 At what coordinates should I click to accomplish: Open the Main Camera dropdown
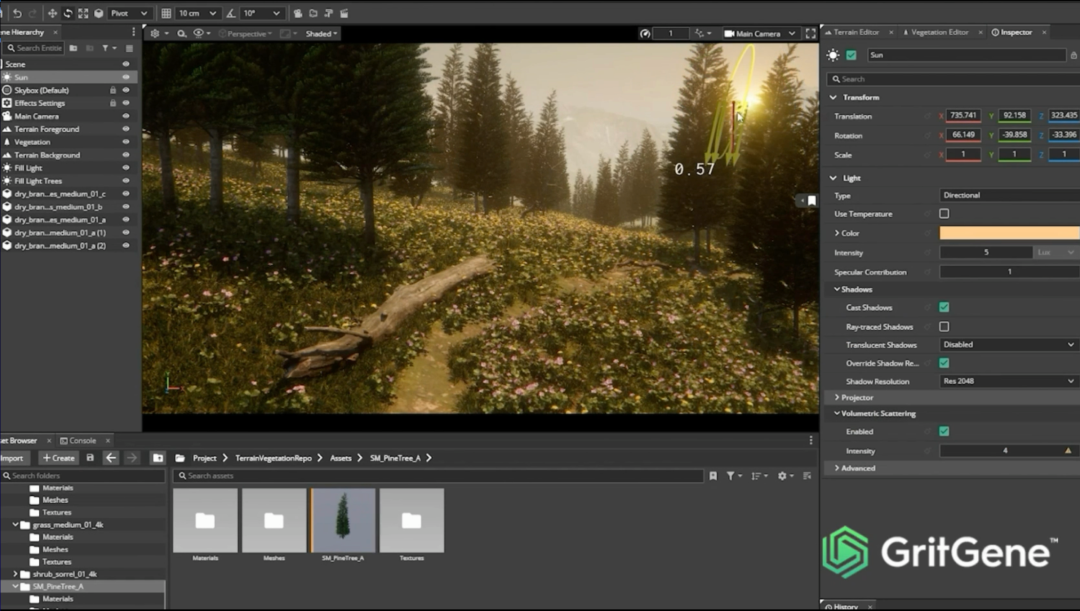click(759, 33)
